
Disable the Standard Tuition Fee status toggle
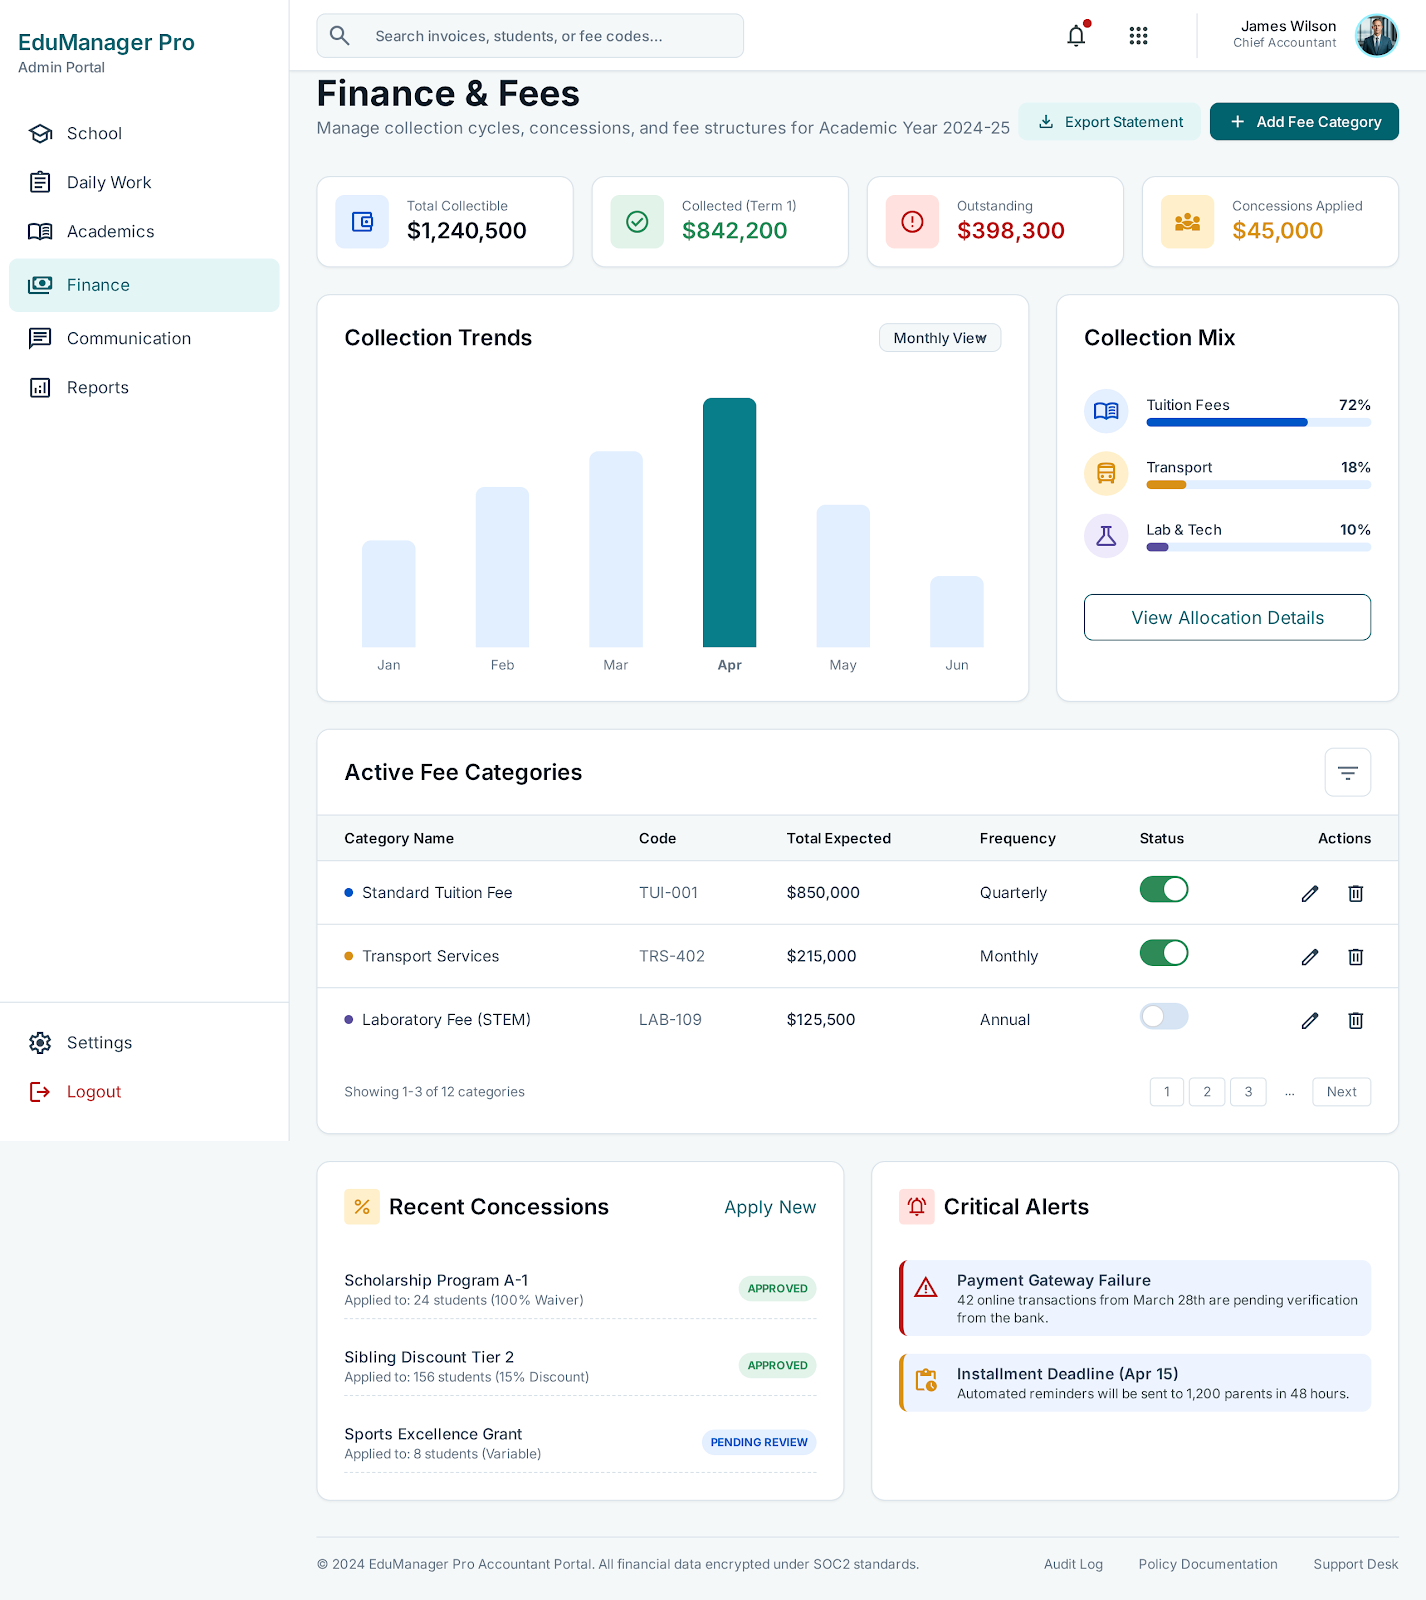pyautogui.click(x=1164, y=889)
